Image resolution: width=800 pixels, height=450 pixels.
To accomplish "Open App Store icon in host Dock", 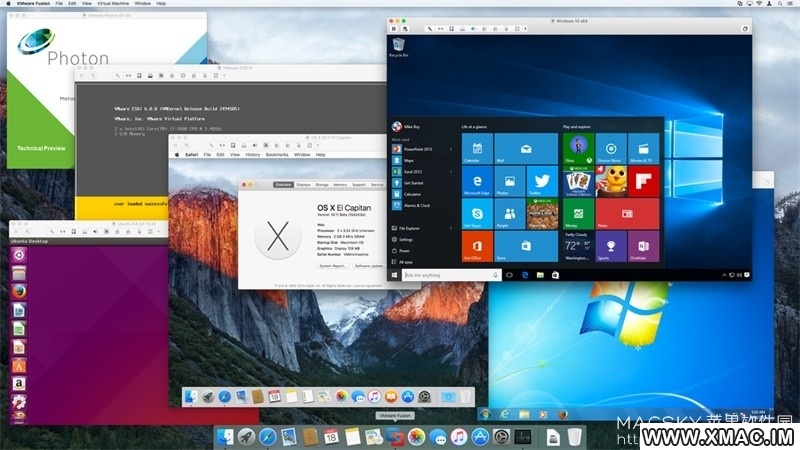I will (x=480, y=437).
